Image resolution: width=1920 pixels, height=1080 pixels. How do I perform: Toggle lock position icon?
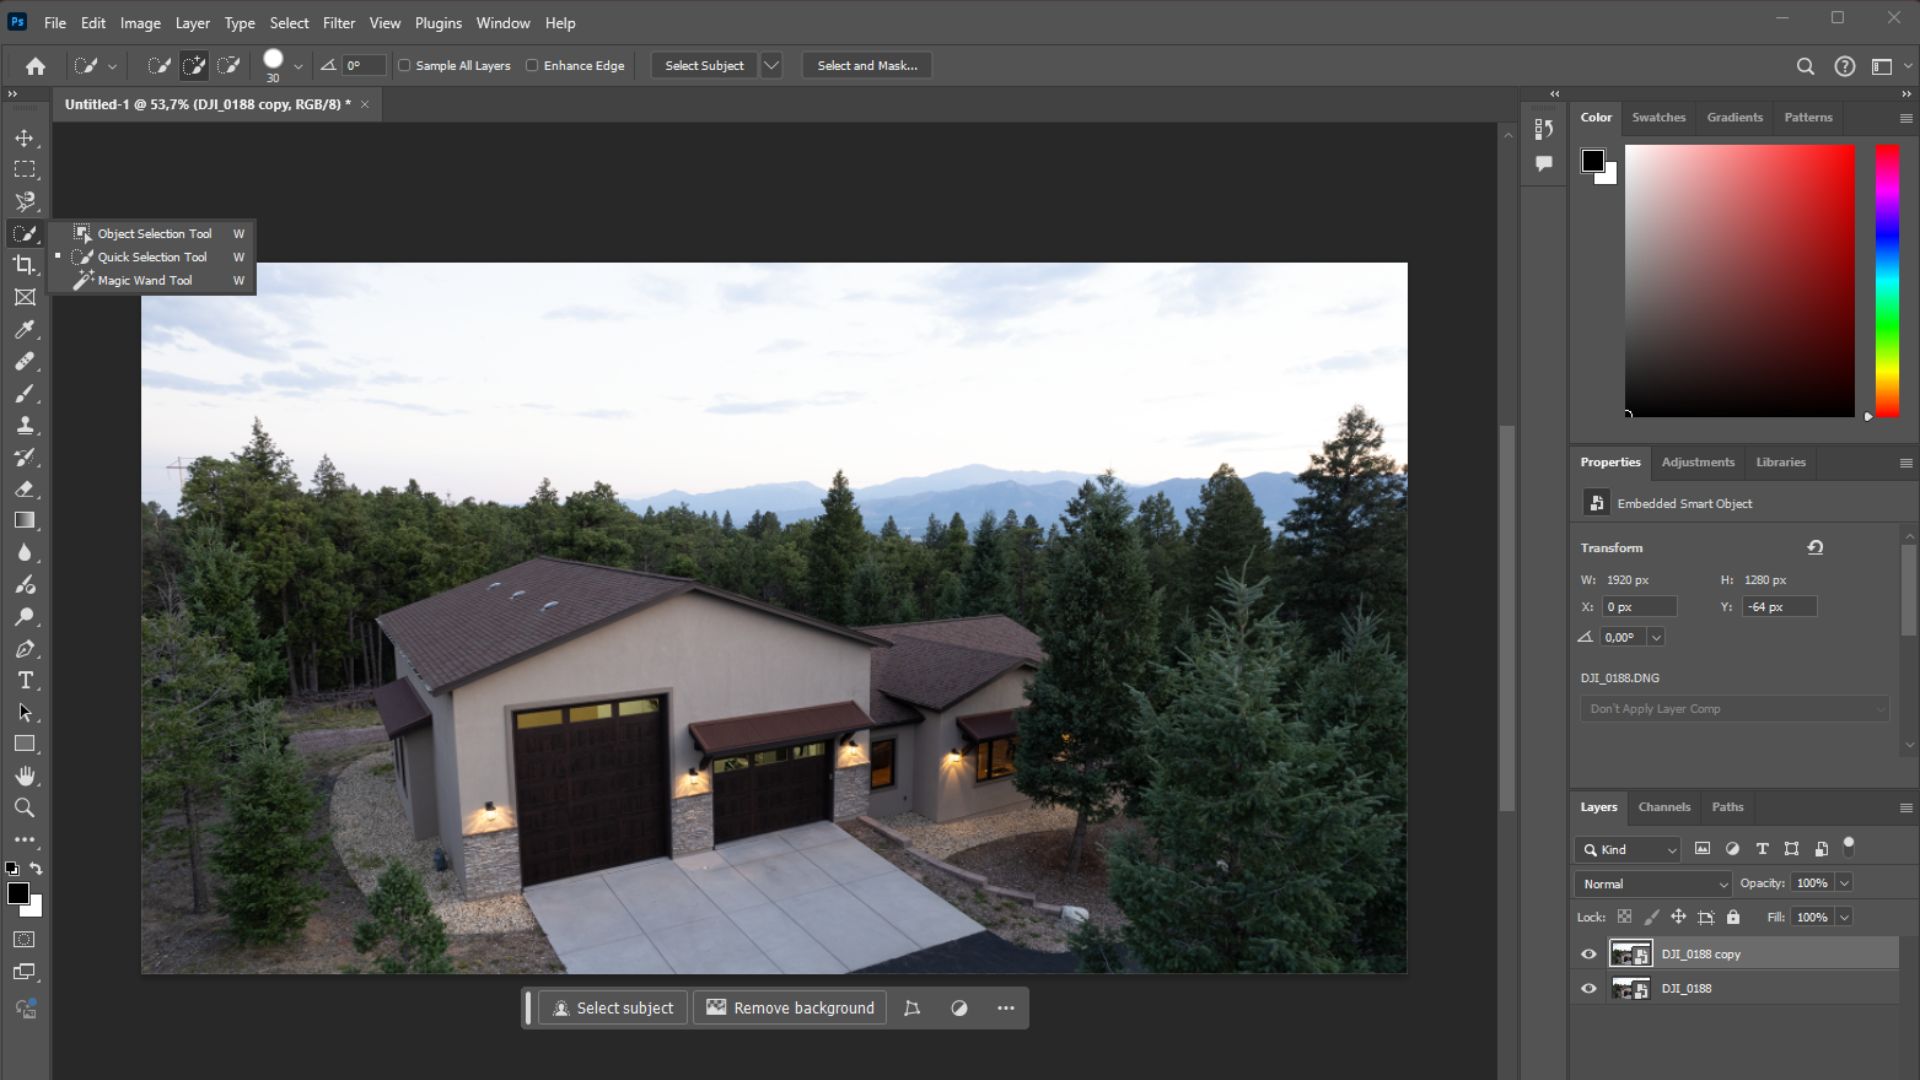1679,917
